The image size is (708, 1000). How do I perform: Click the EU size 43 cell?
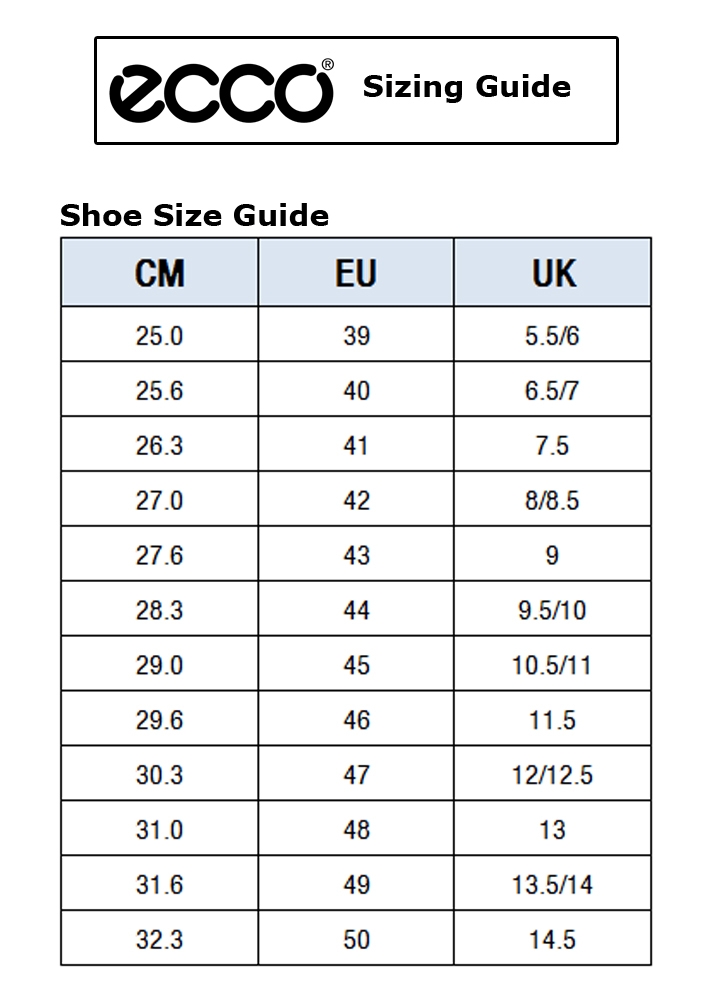356,555
